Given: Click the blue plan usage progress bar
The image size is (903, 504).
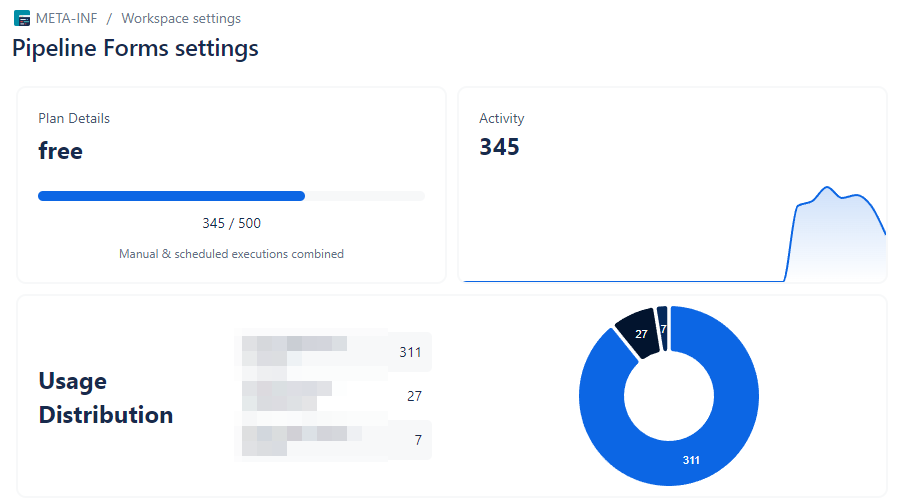Looking at the screenshot, I should pyautogui.click(x=171, y=196).
